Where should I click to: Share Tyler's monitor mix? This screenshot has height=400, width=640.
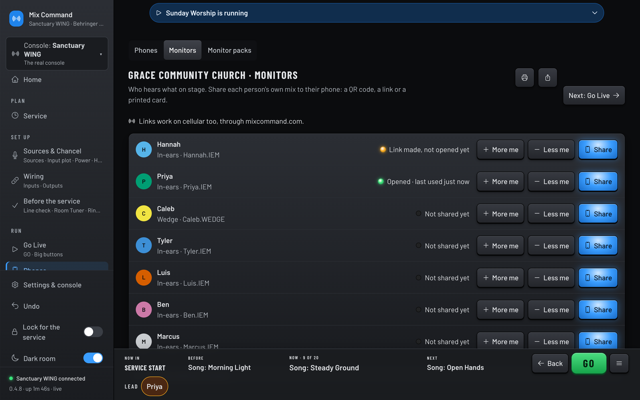coord(598,245)
